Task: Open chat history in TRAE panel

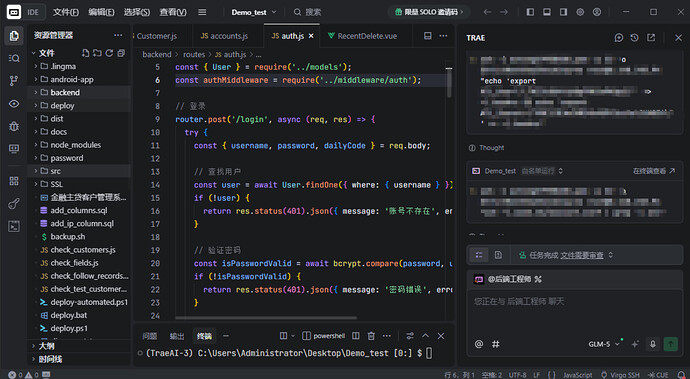Action: click(635, 38)
